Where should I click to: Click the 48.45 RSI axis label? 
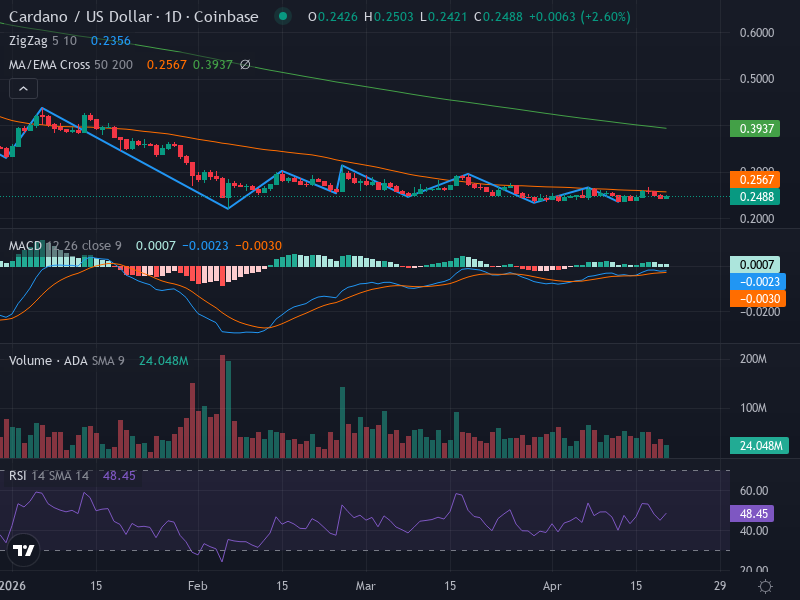tap(752, 513)
